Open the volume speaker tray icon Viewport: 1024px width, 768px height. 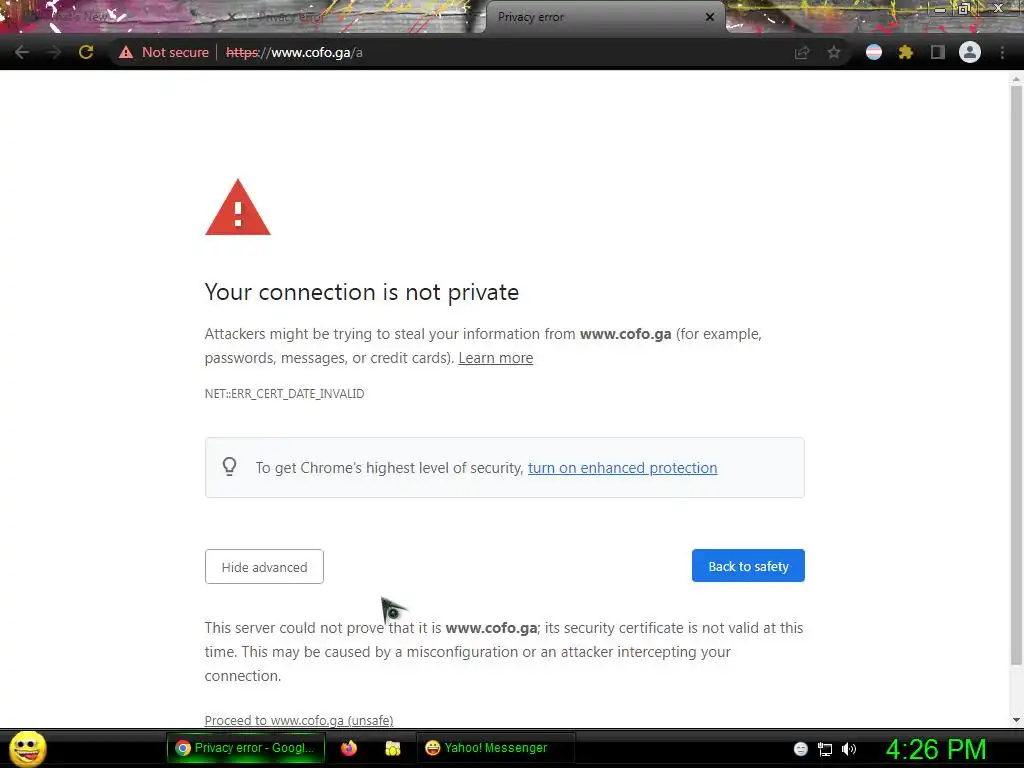(x=849, y=749)
